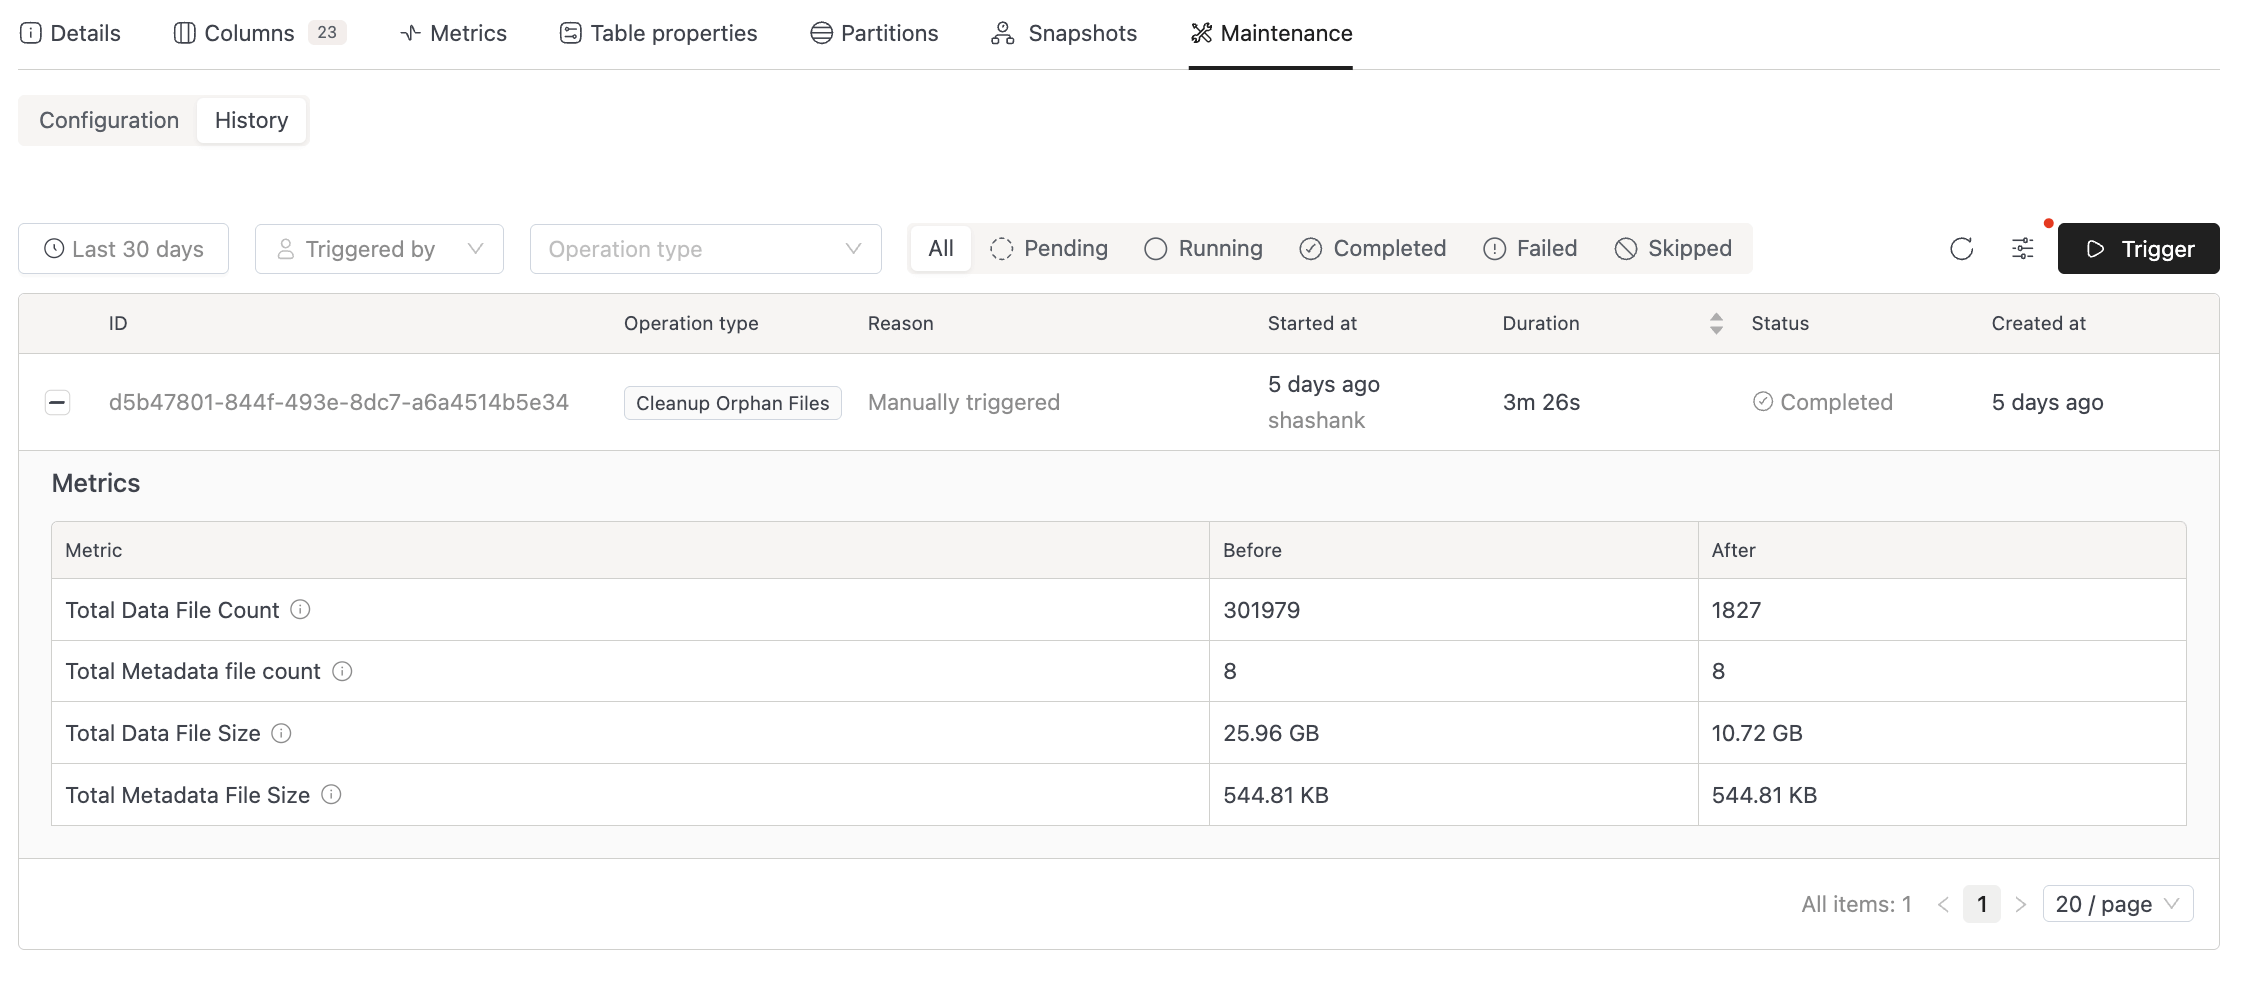
Task: Open the 20 / page selector
Action: (2117, 903)
